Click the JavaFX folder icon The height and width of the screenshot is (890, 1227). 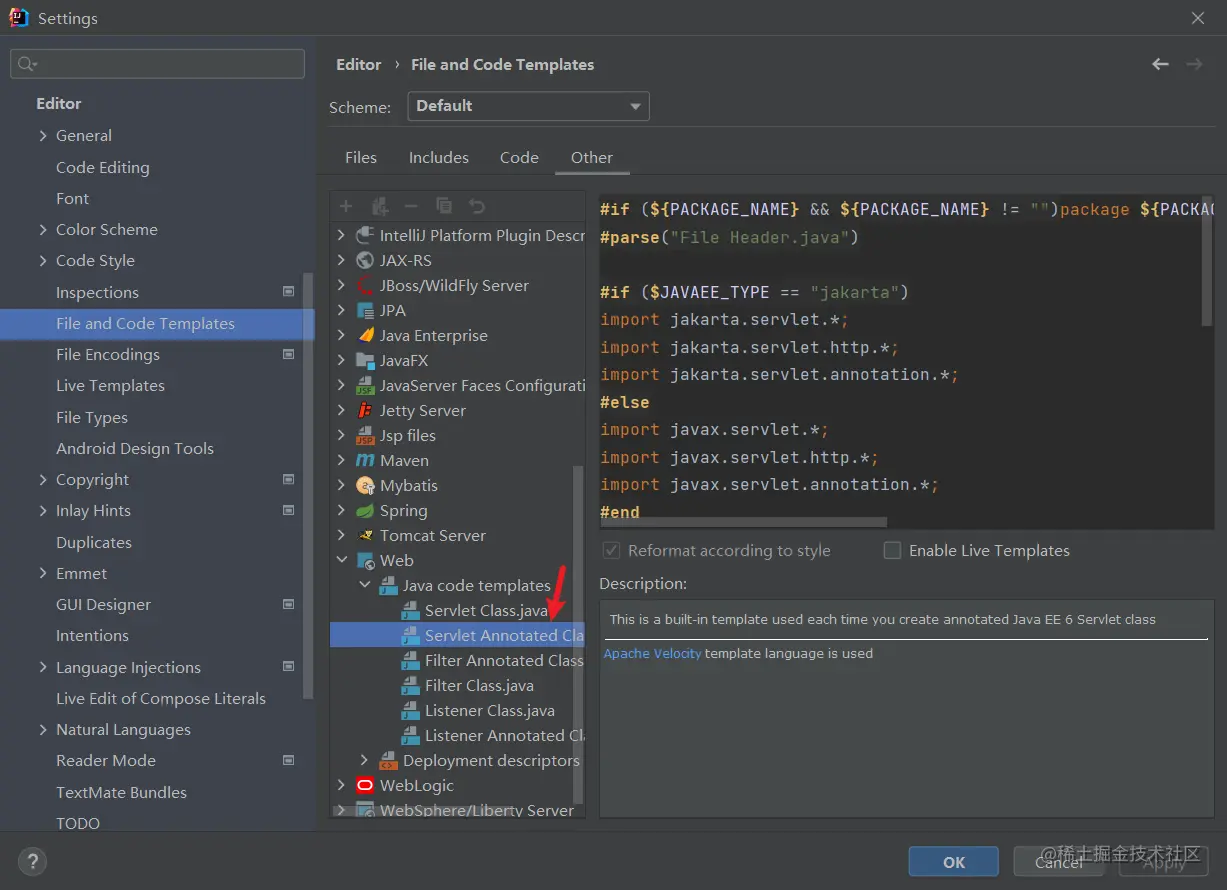[x=365, y=360]
